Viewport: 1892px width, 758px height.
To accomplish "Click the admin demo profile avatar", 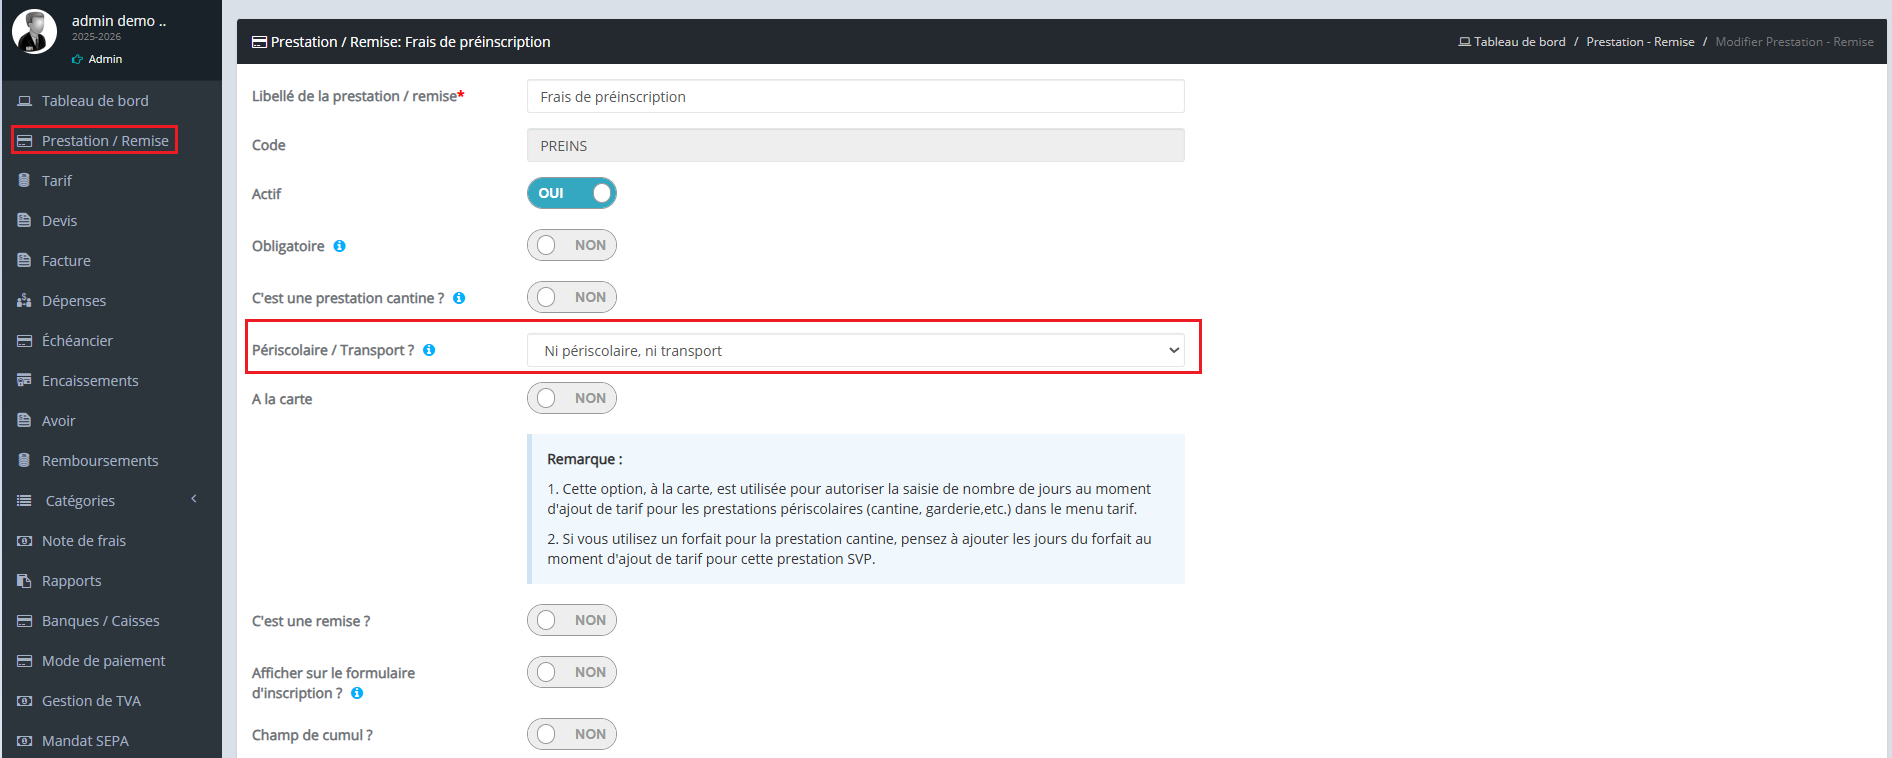I will click(34, 32).
